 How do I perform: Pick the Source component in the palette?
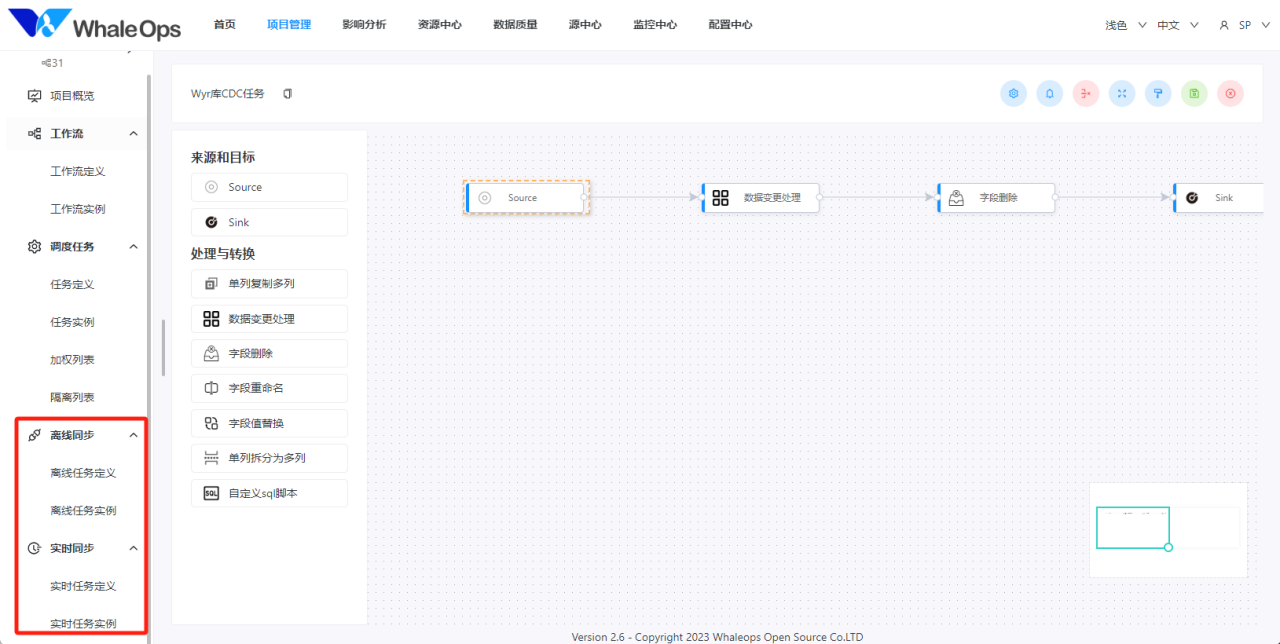tap(269, 187)
